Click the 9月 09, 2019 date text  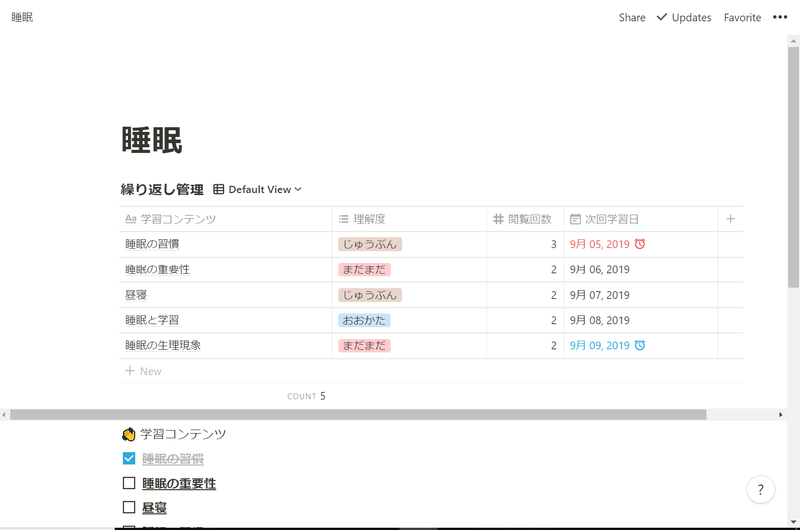coord(599,345)
